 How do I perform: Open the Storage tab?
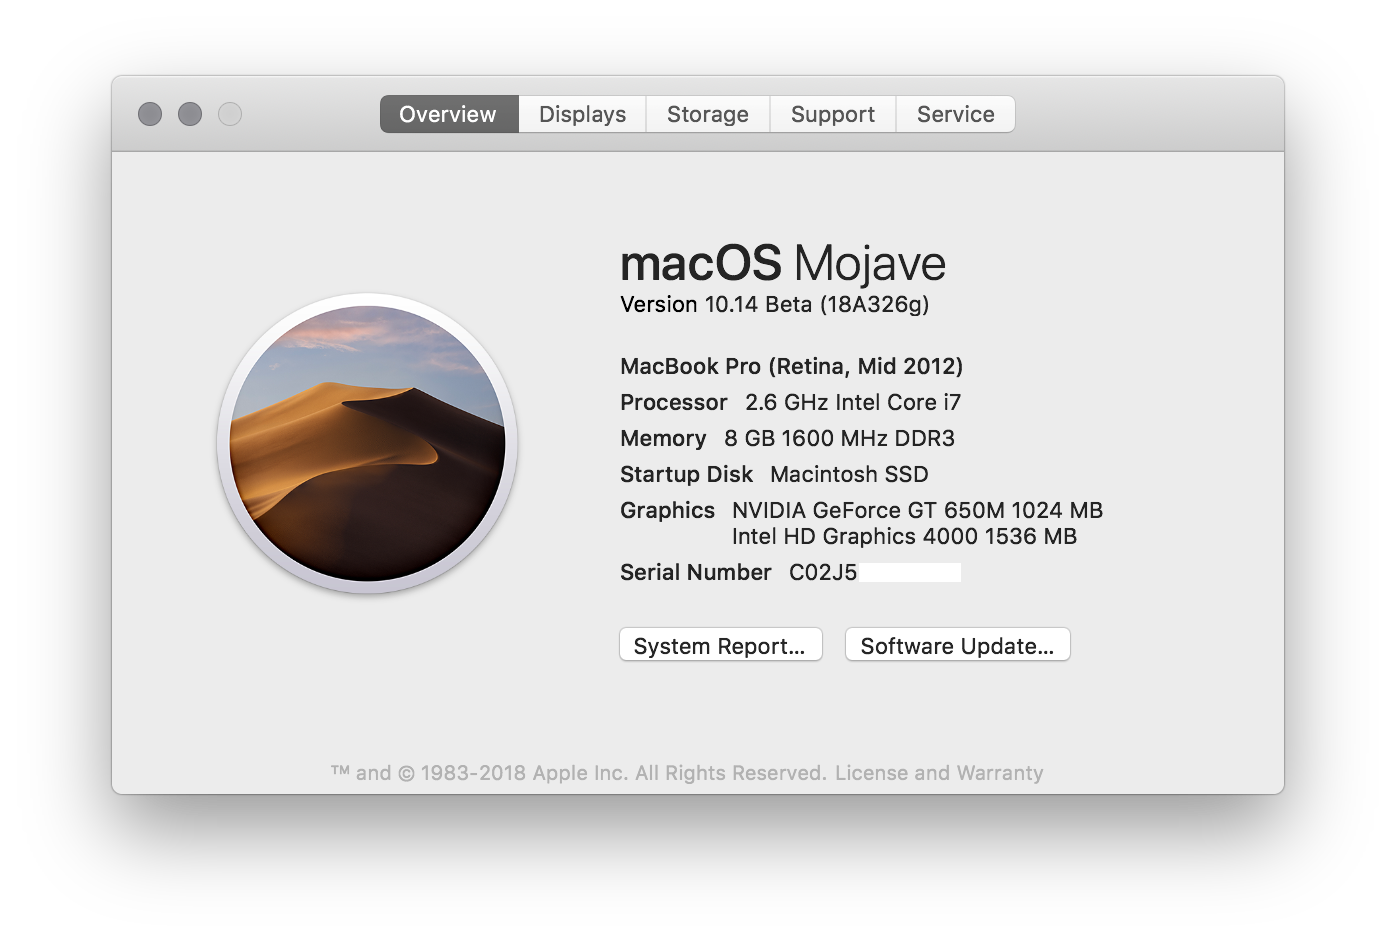pos(708,114)
